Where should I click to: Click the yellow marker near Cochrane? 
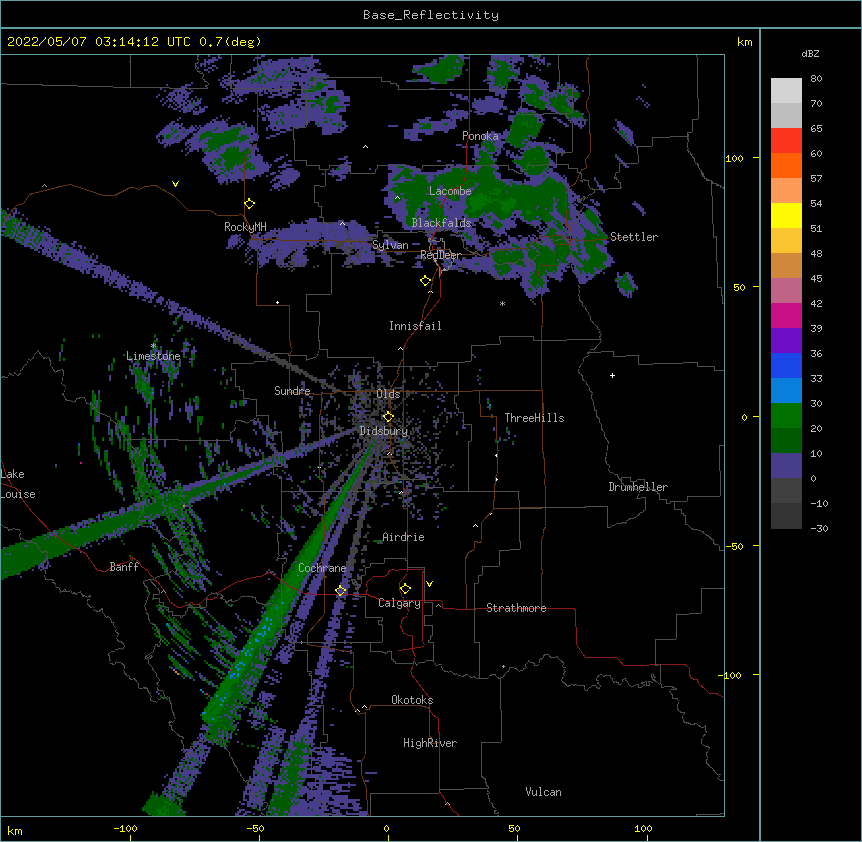point(340,590)
